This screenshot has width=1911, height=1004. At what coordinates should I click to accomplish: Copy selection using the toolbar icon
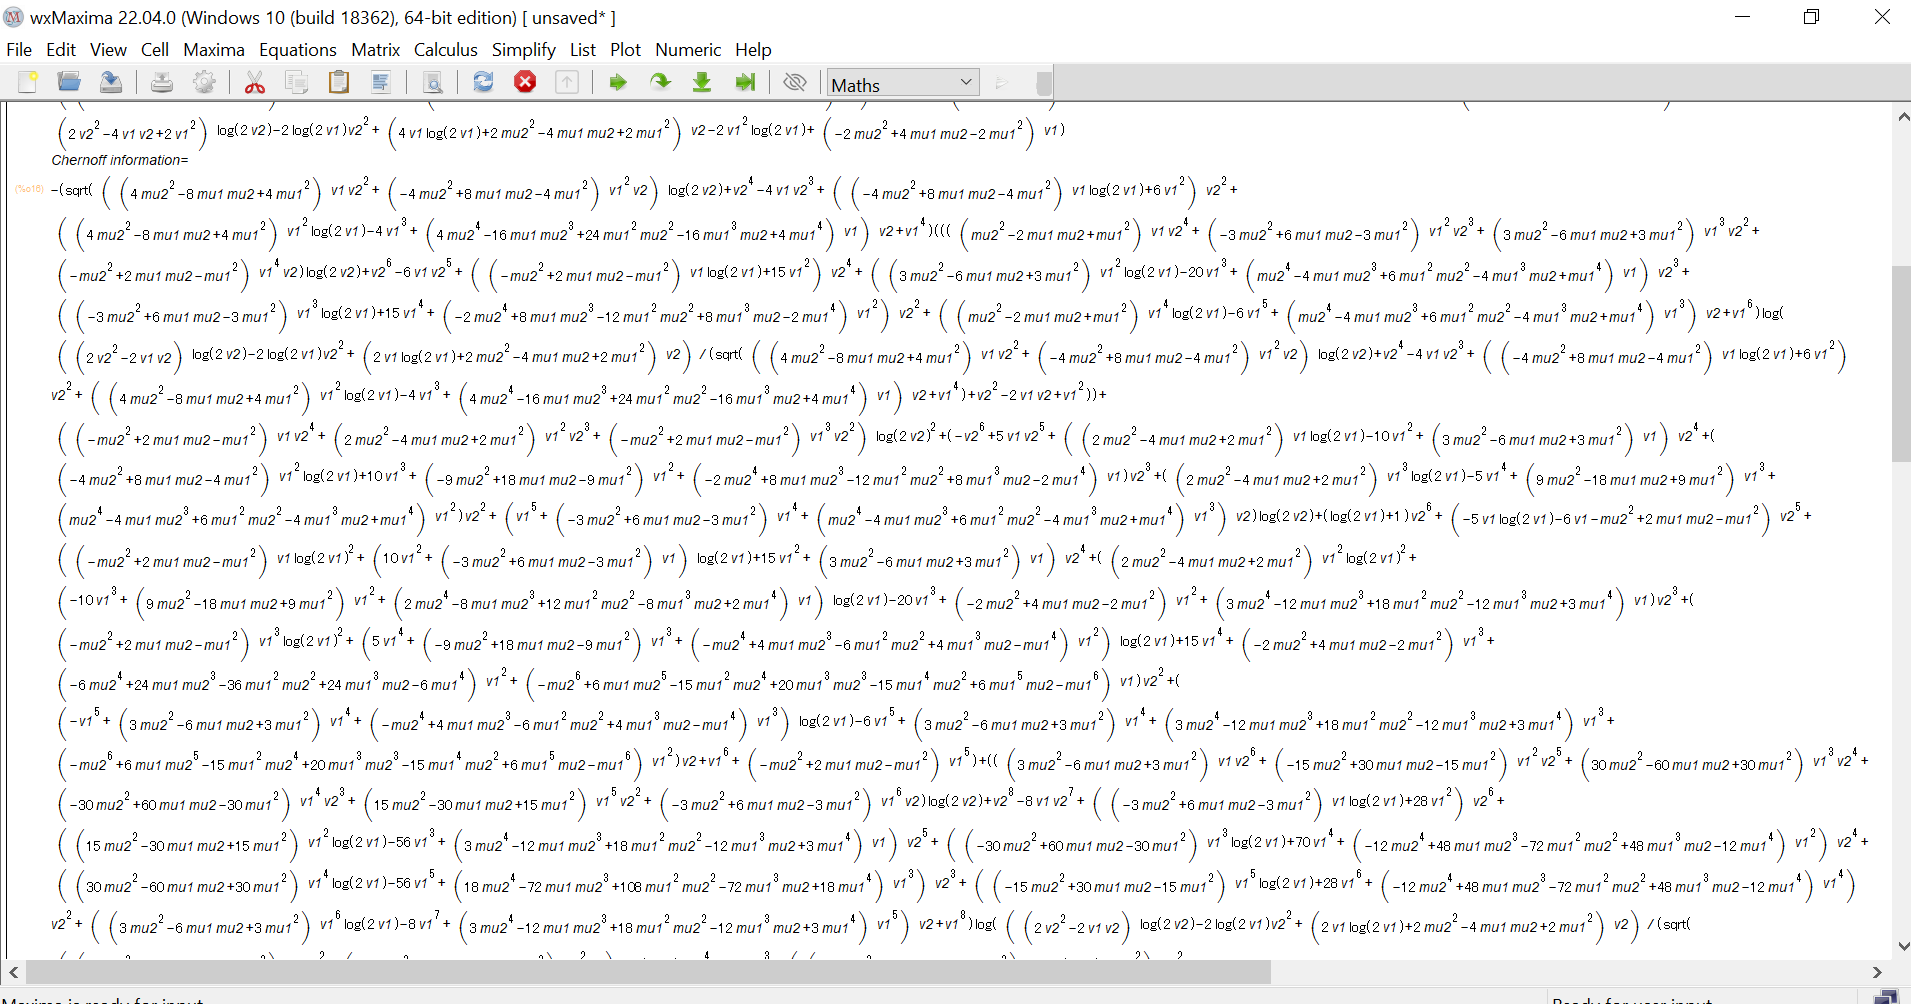click(x=297, y=82)
